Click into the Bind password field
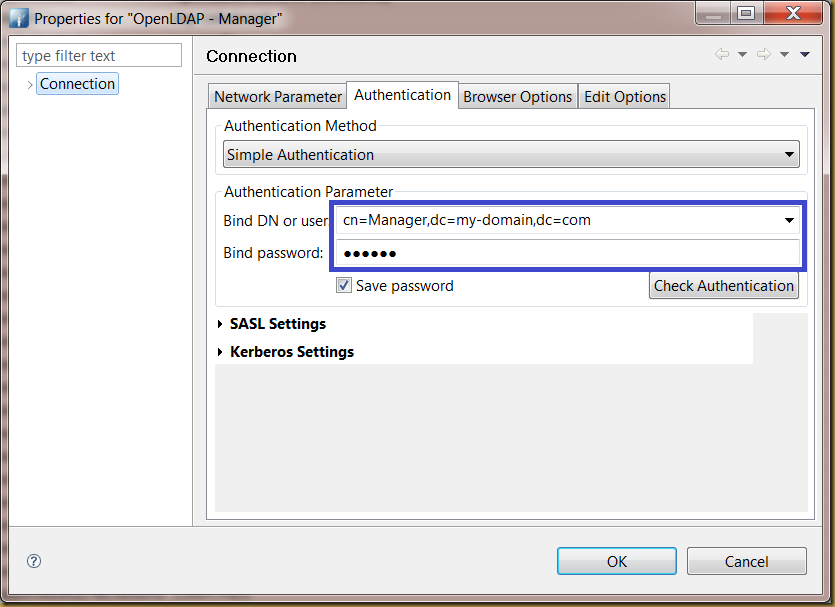This screenshot has height=607, width=835. pyautogui.click(x=568, y=253)
